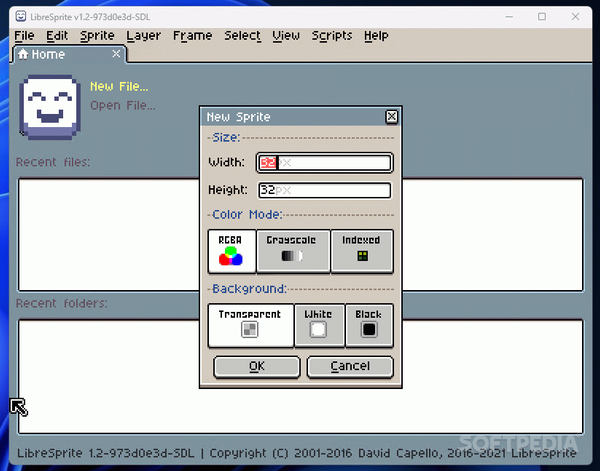Close the New Sprite dialog
This screenshot has height=471, width=600.
[391, 117]
